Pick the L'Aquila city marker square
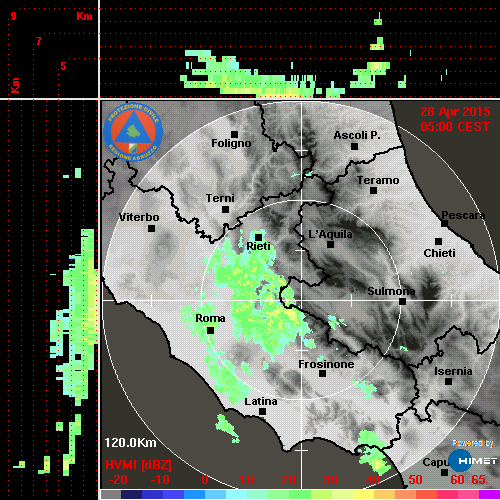The height and width of the screenshot is (500, 500). 330,244
